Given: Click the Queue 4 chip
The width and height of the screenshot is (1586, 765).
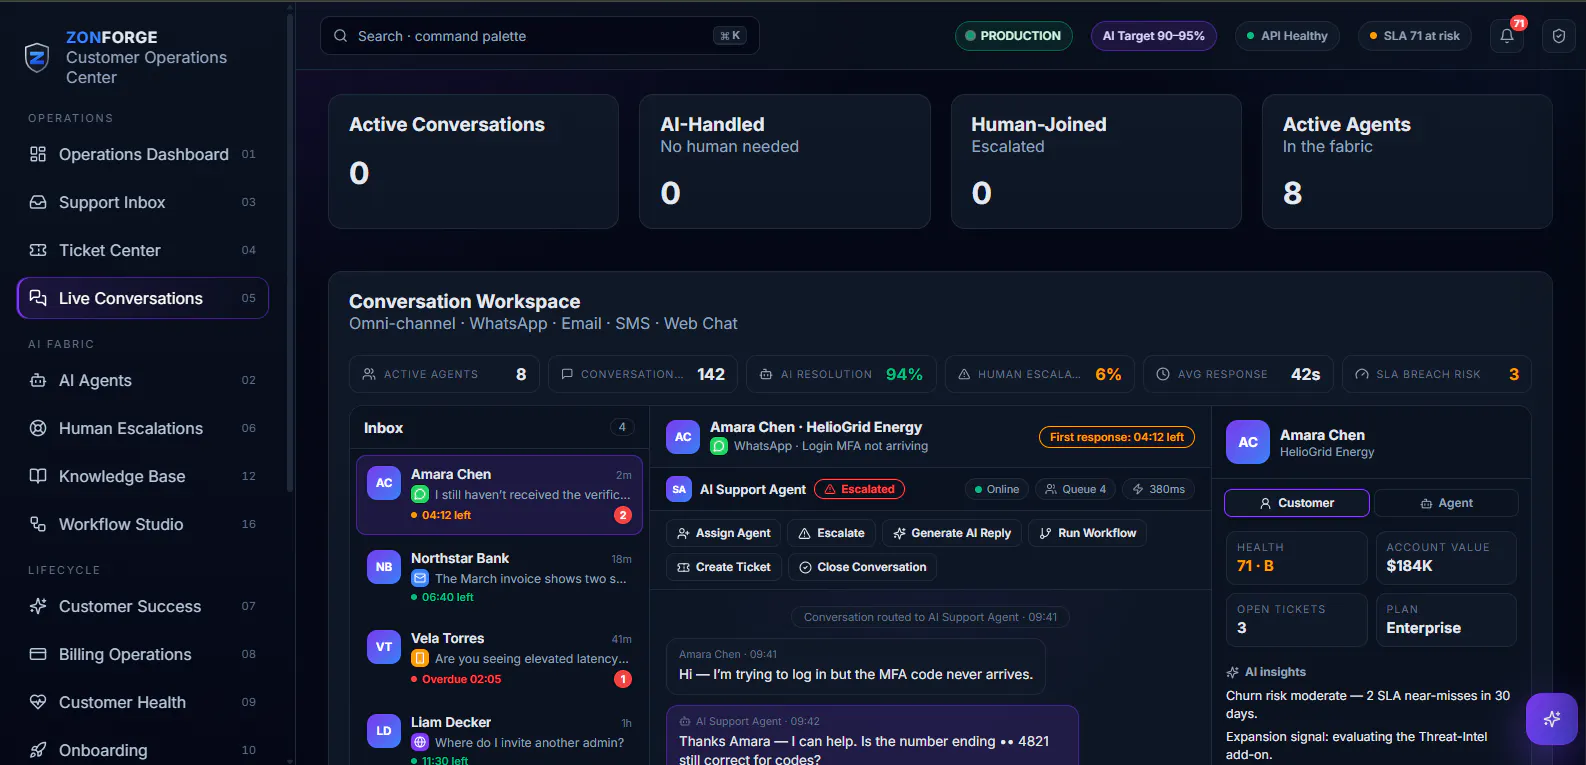Looking at the screenshot, I should (1075, 489).
